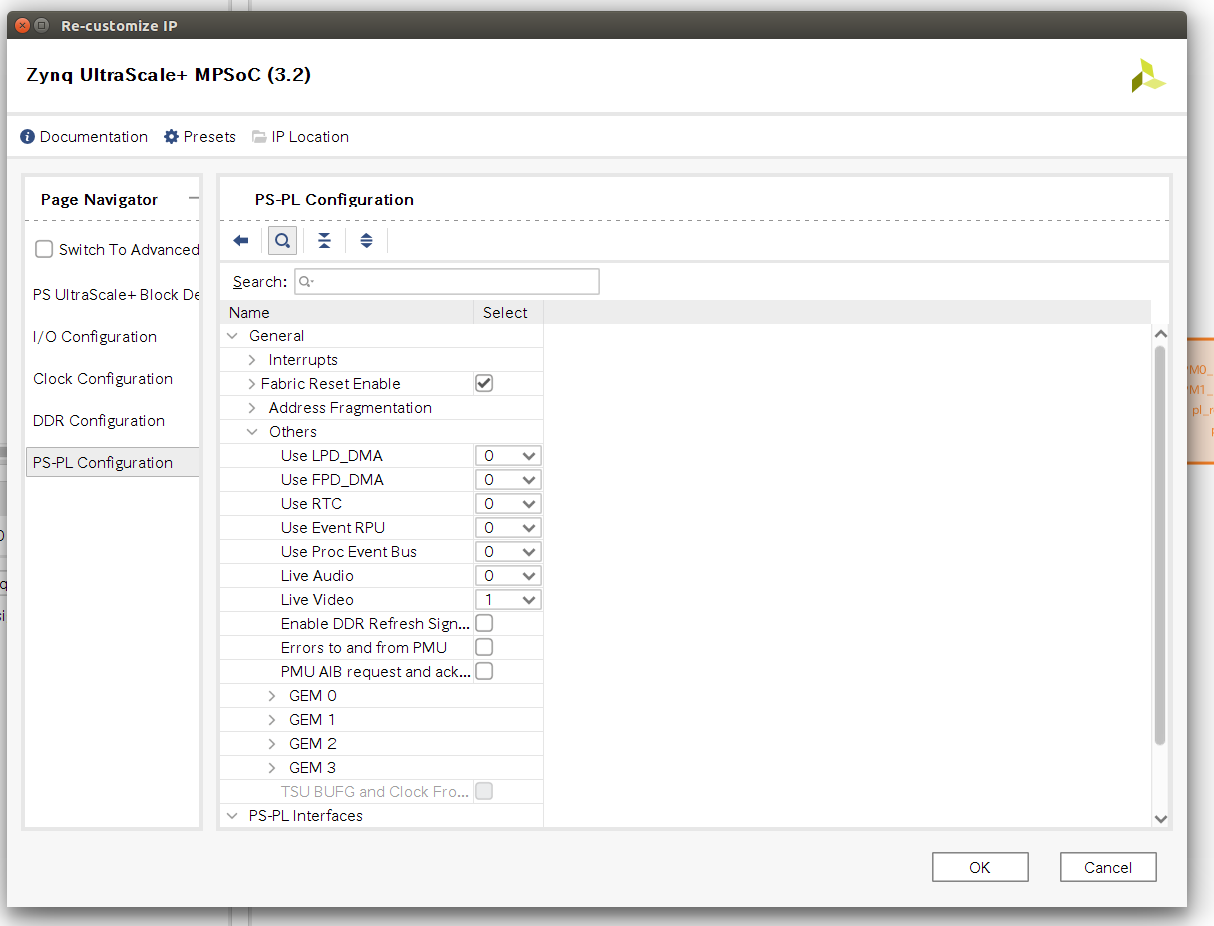
Task: Click the Name column header
Action: coord(347,312)
